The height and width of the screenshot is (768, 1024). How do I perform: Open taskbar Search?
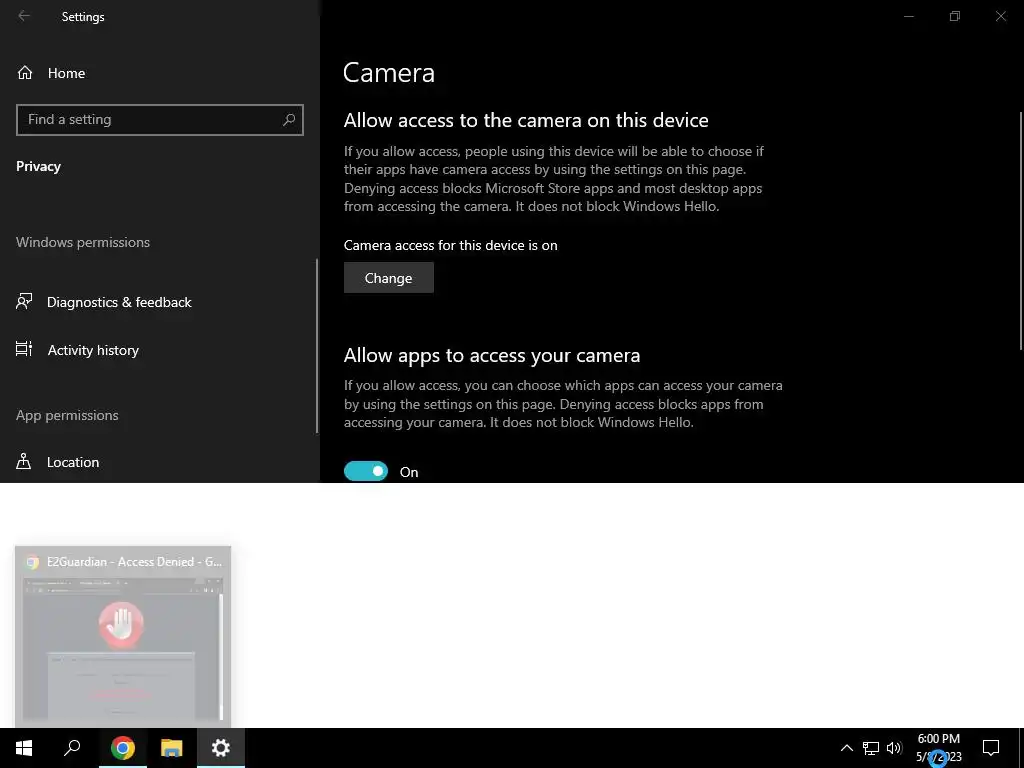tap(72, 748)
